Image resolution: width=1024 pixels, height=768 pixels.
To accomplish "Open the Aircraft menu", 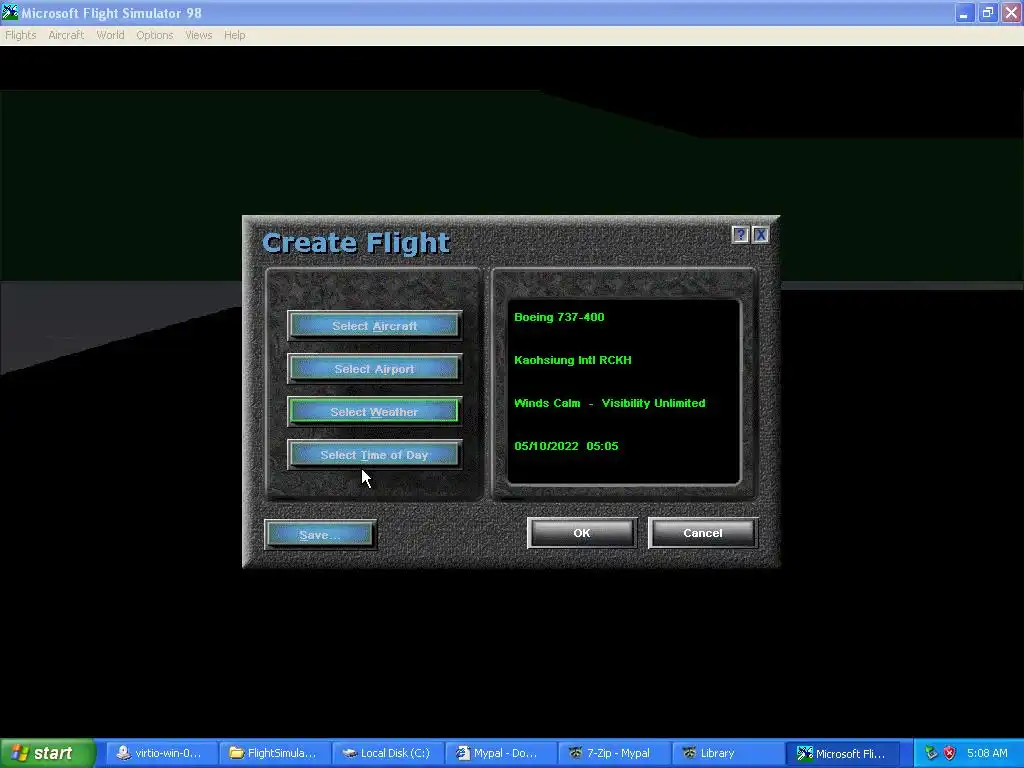I will pyautogui.click(x=66, y=35).
